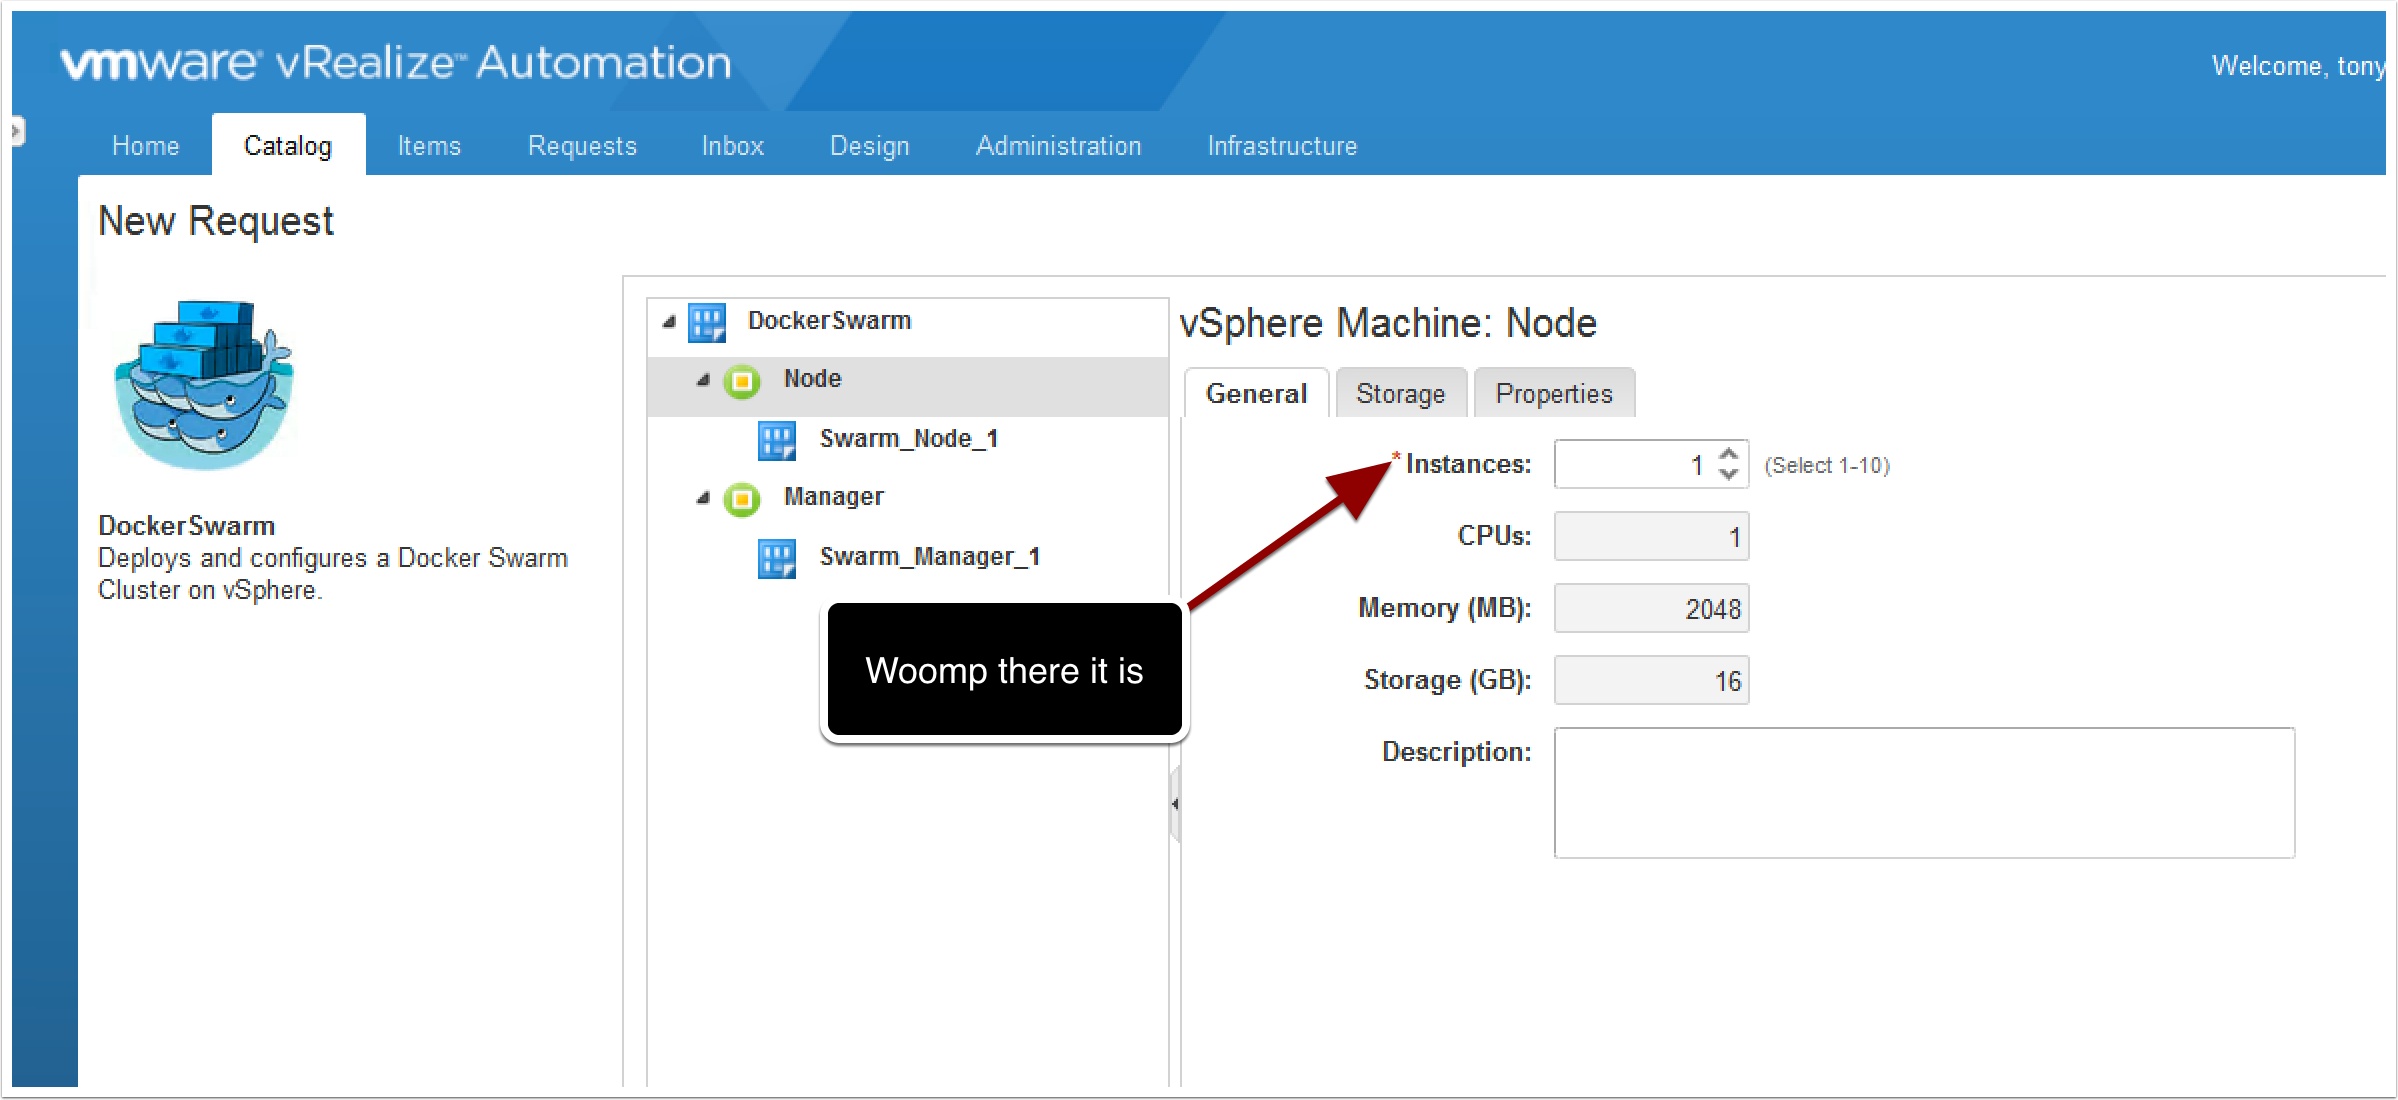This screenshot has height=1100, width=2398.
Task: Select the DockerSwarm tree item
Action: tap(829, 321)
